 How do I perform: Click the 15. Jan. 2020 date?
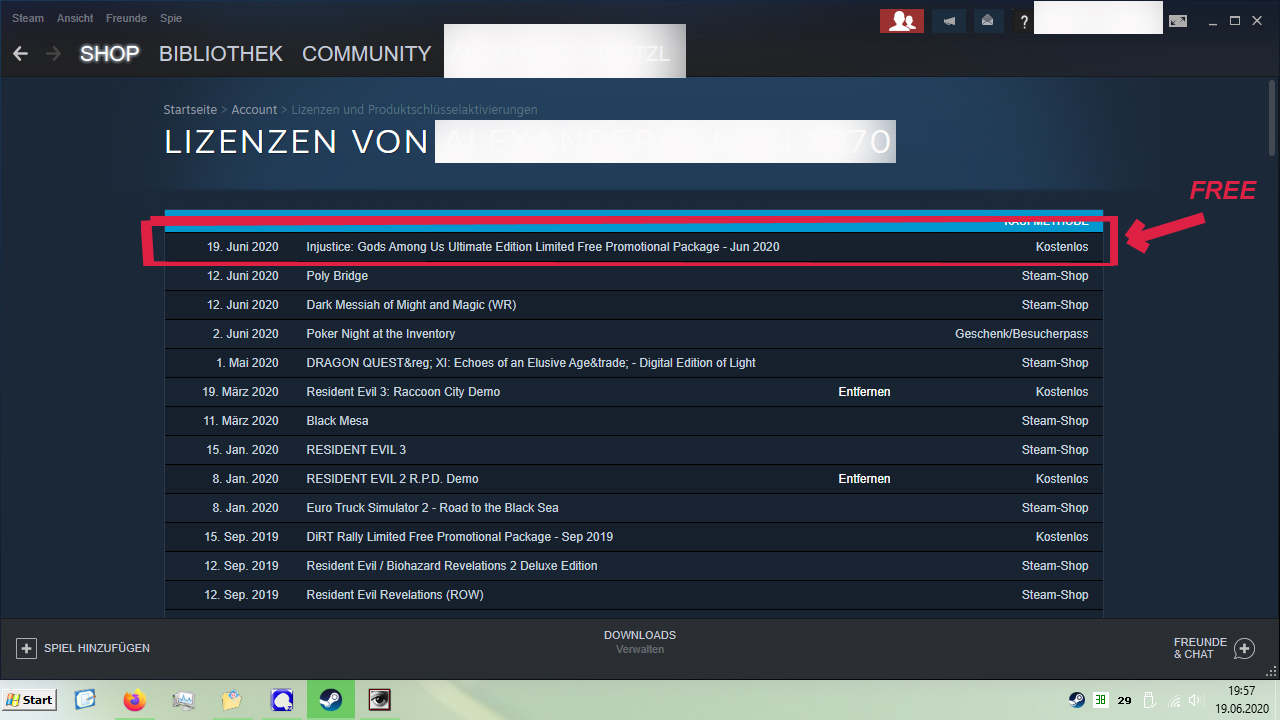[x=243, y=450]
